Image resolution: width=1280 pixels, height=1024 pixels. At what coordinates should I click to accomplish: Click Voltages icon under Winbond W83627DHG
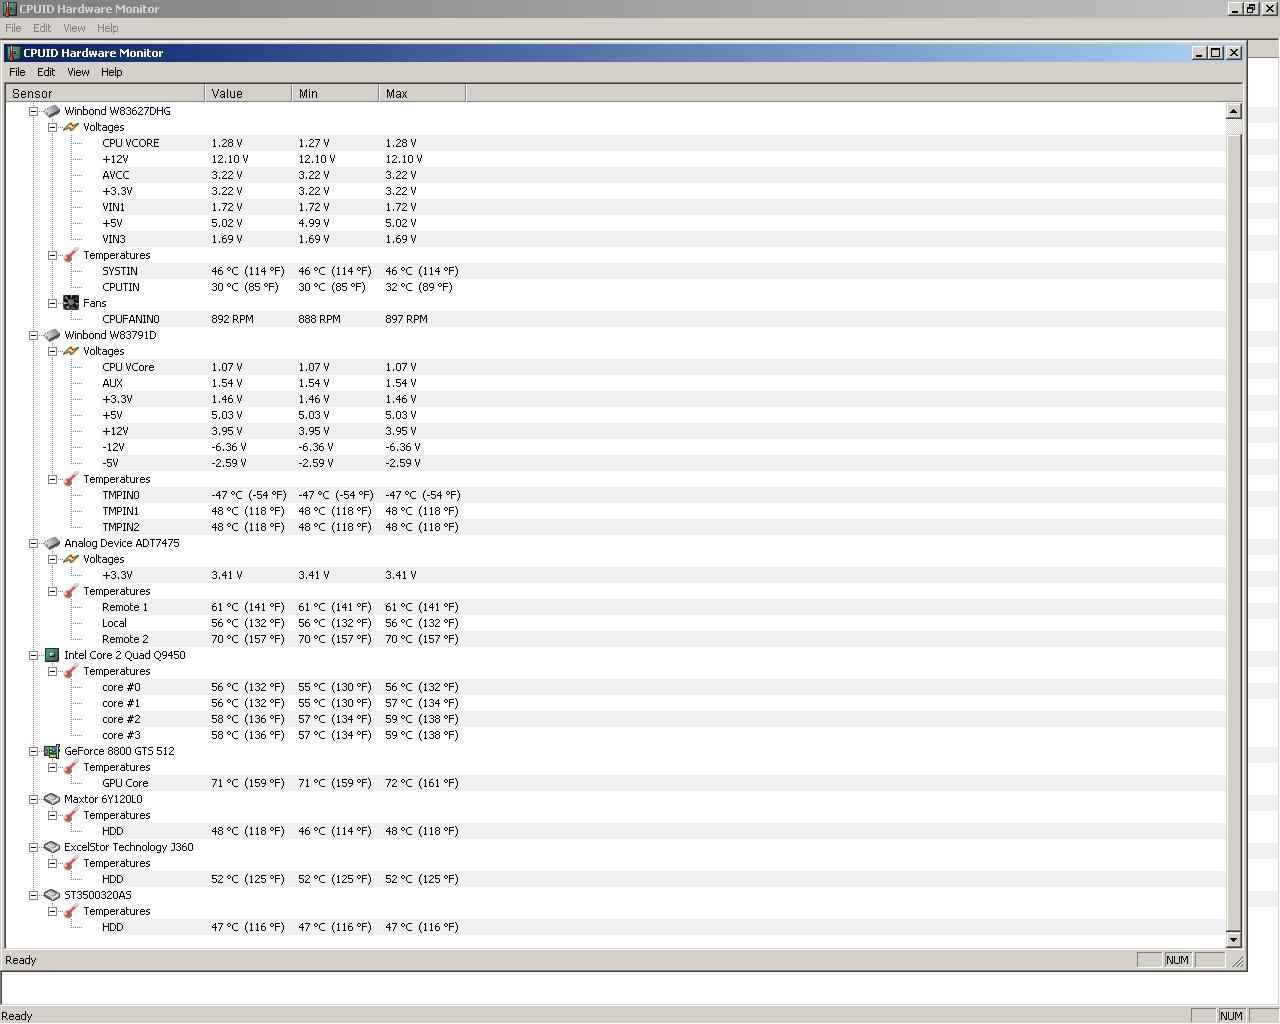click(71, 127)
